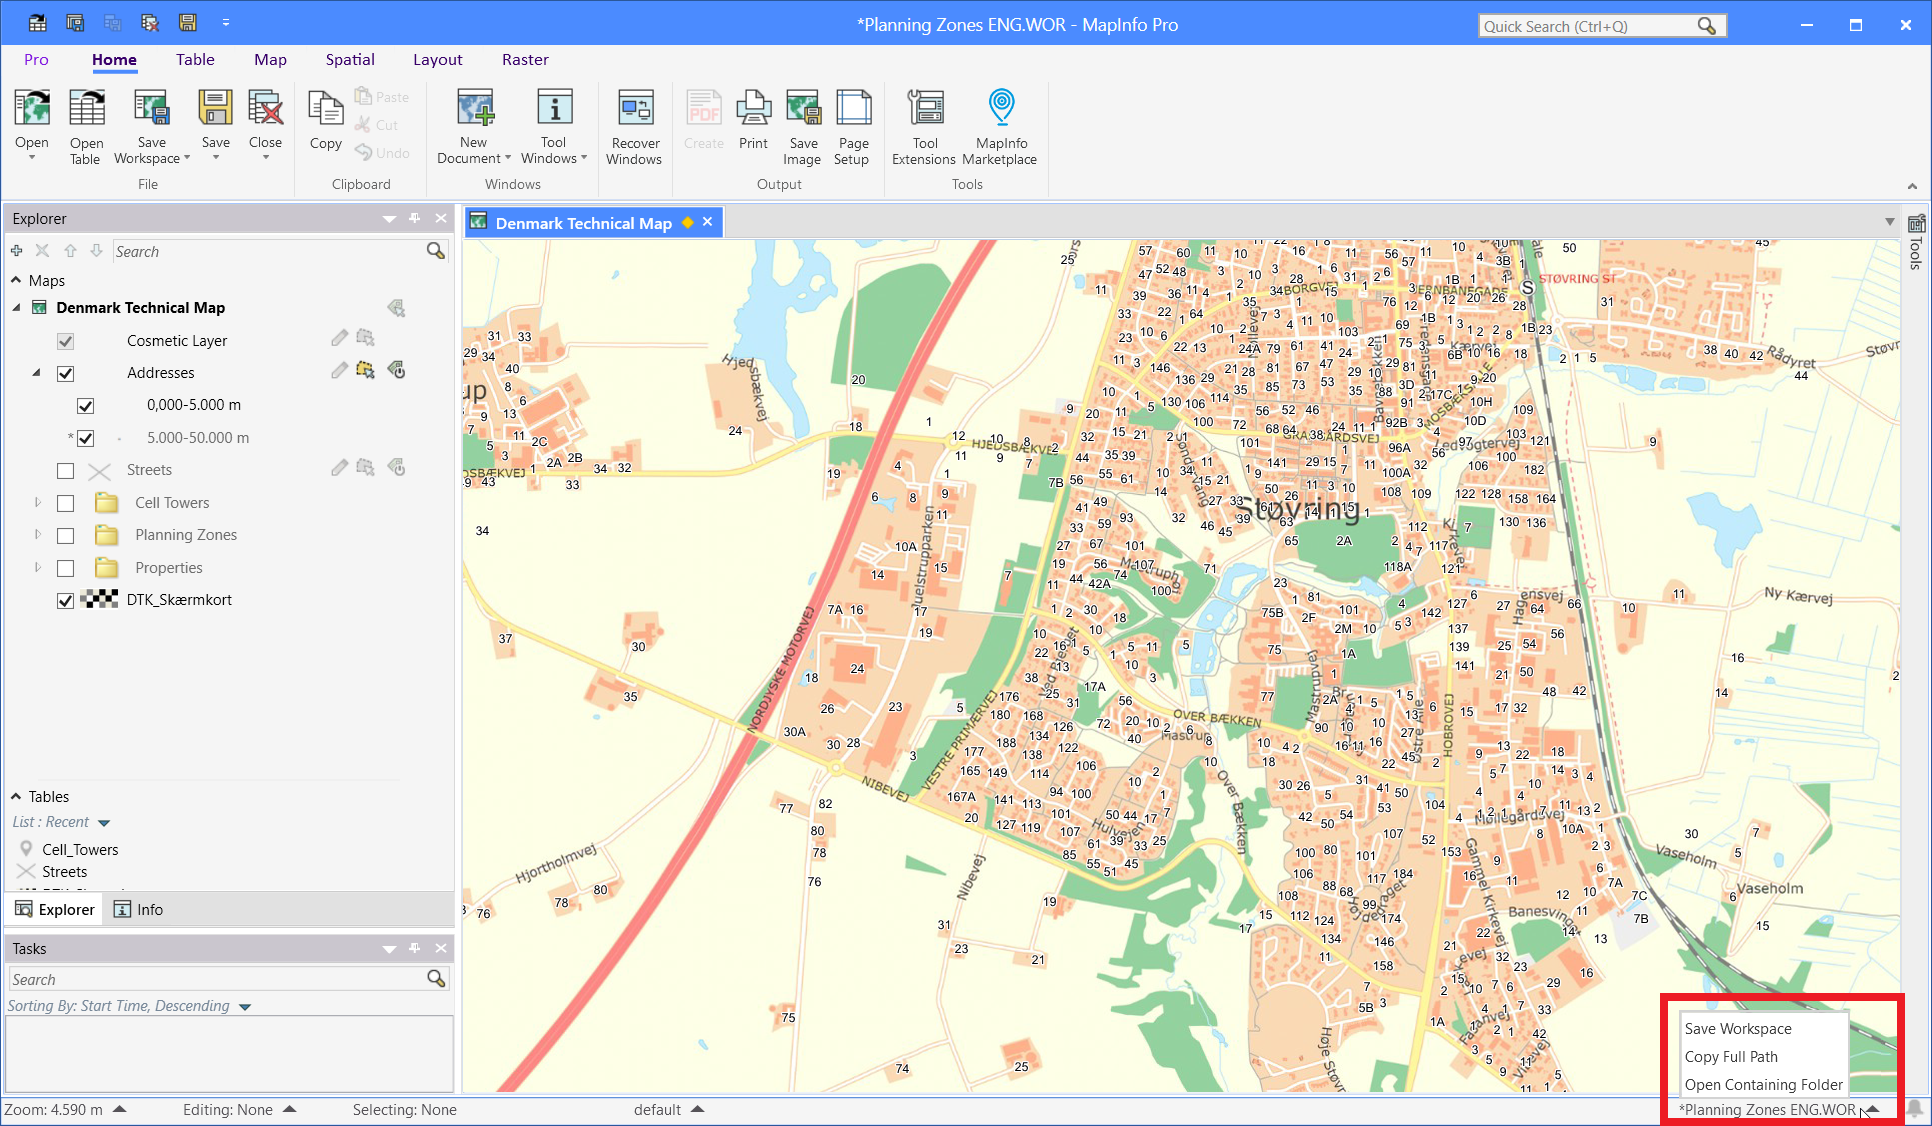Expand the Planning Zones group
This screenshot has height=1126, width=1932.
coord(37,535)
